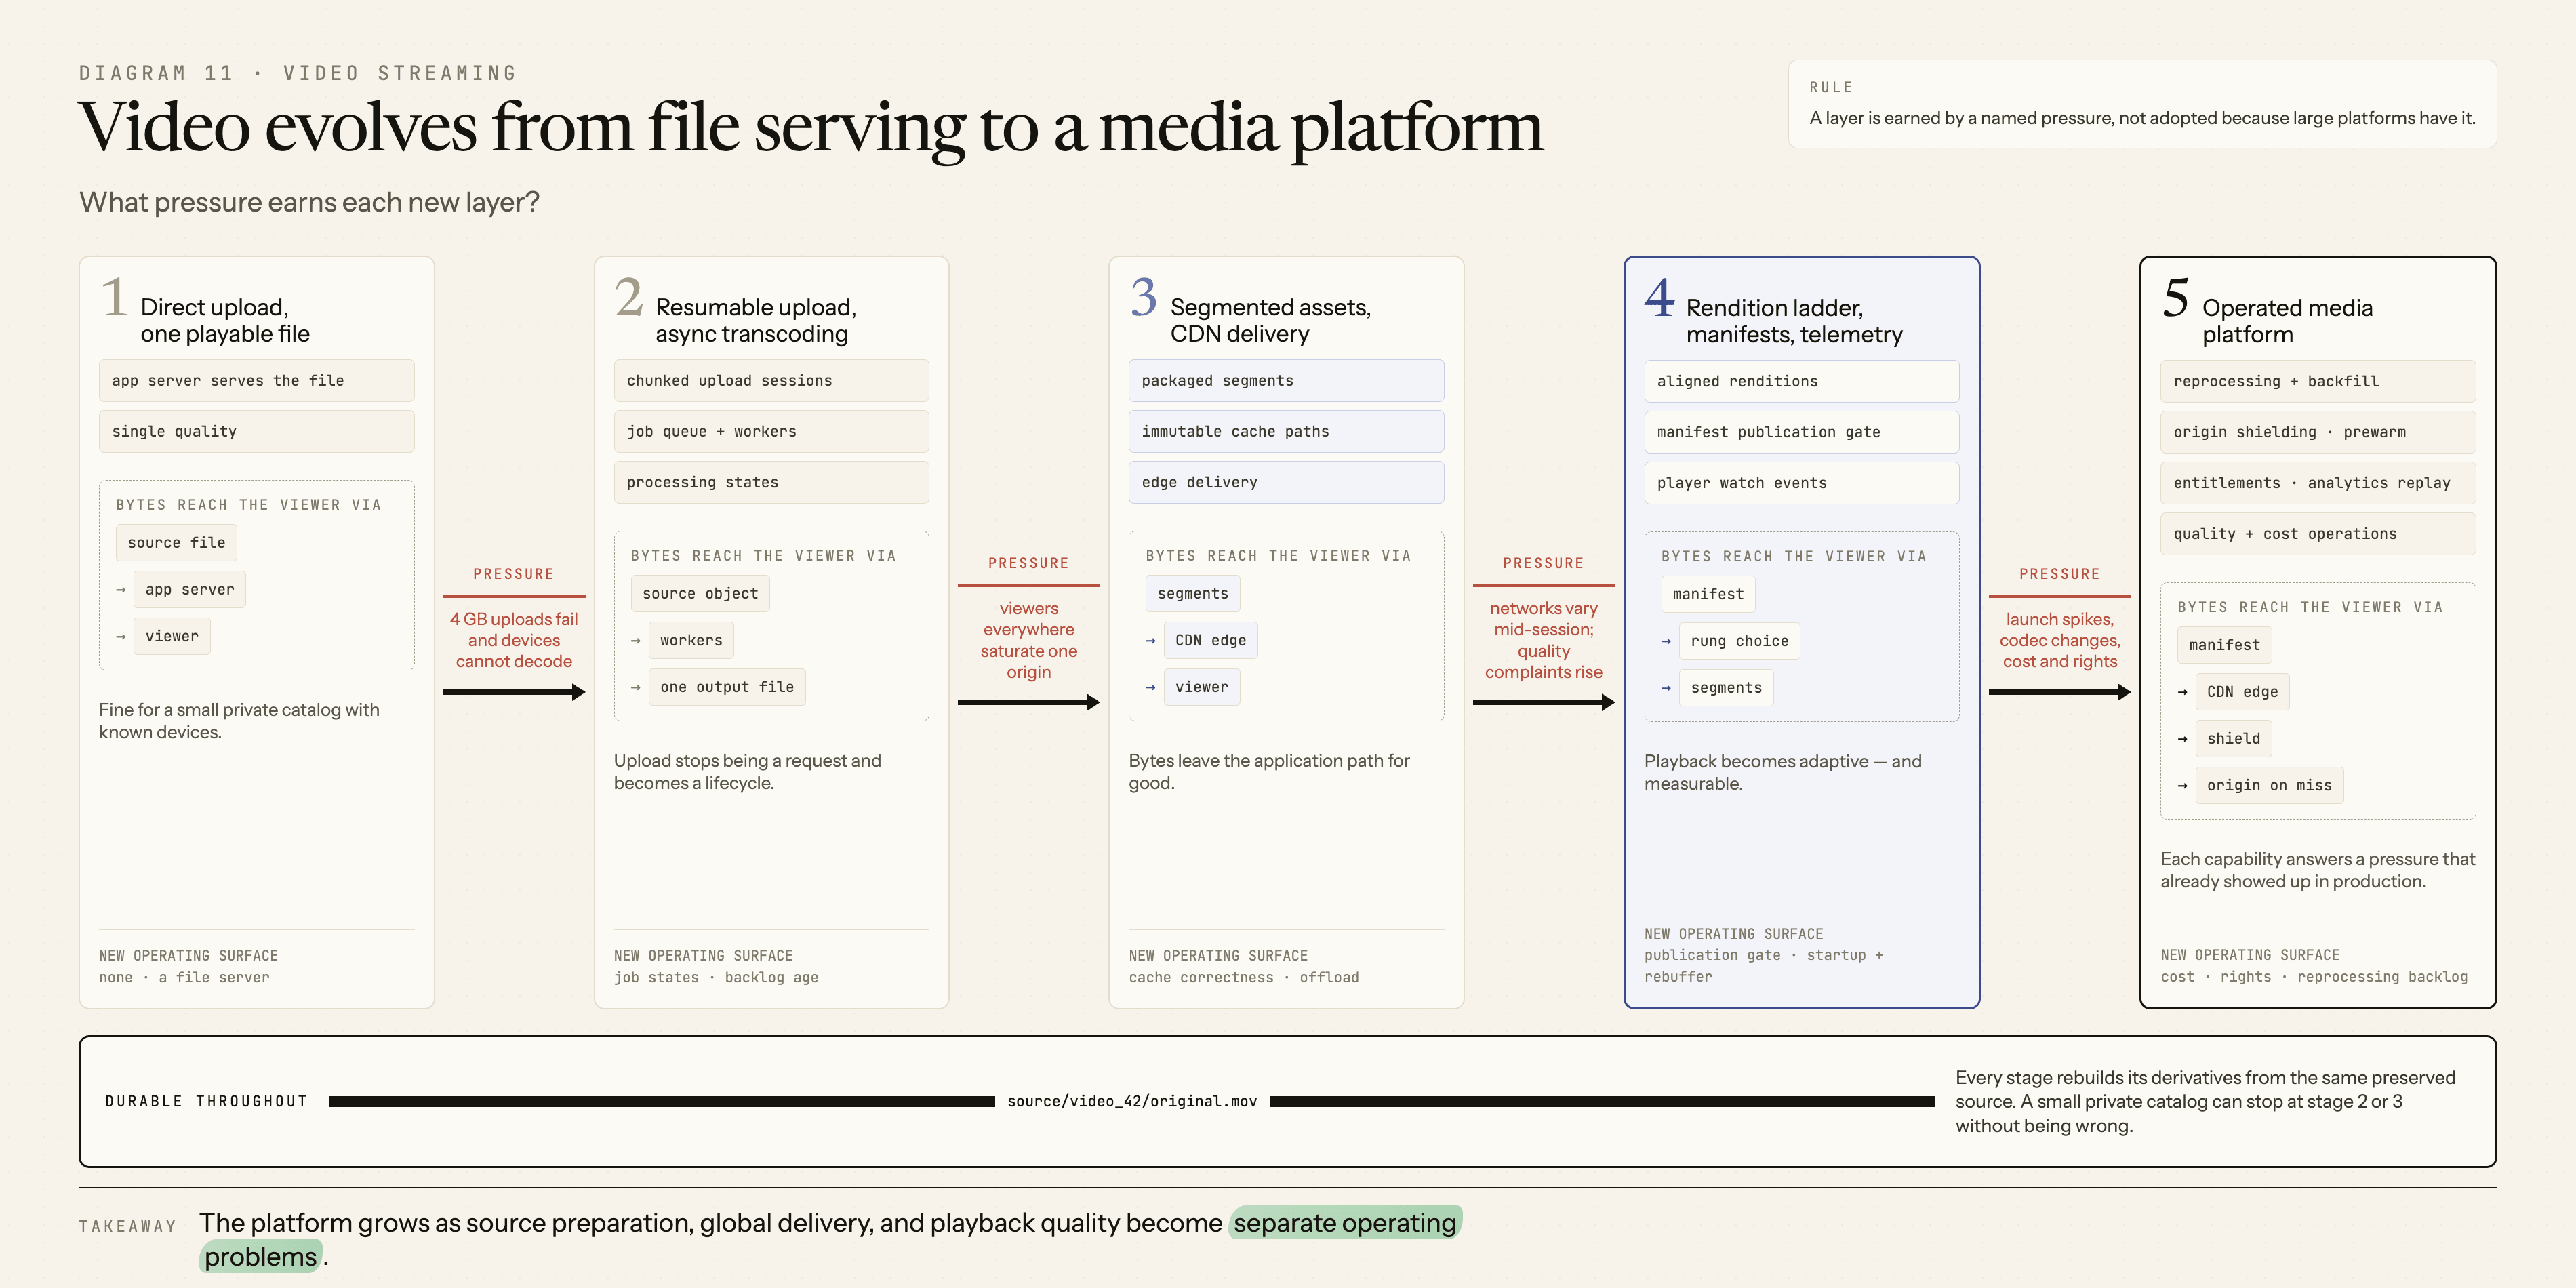The image size is (2576, 1288).
Task: Click the 'edge delivery' chip
Action: pyautogui.click(x=1286, y=482)
